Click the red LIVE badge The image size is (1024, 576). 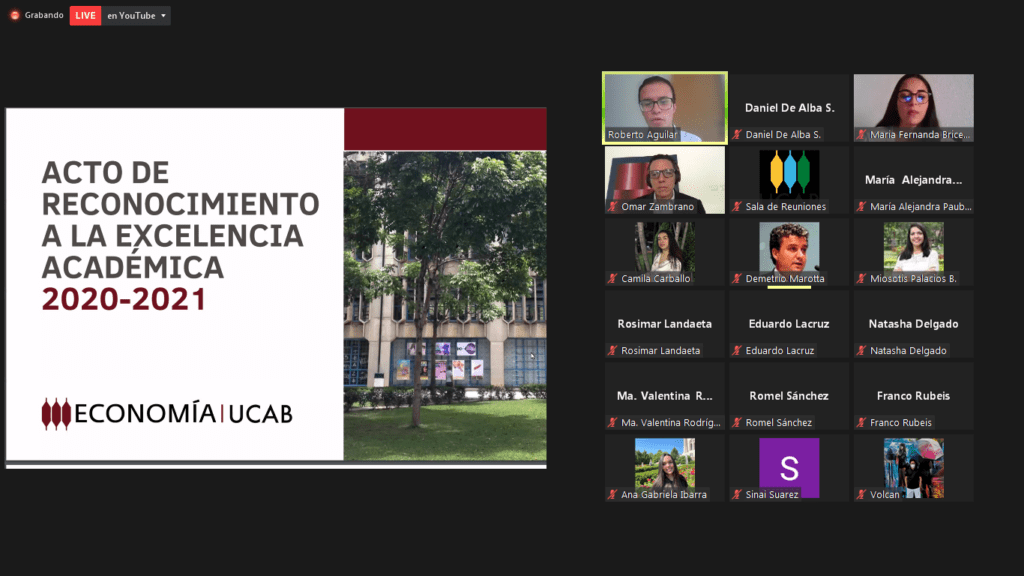coord(85,15)
